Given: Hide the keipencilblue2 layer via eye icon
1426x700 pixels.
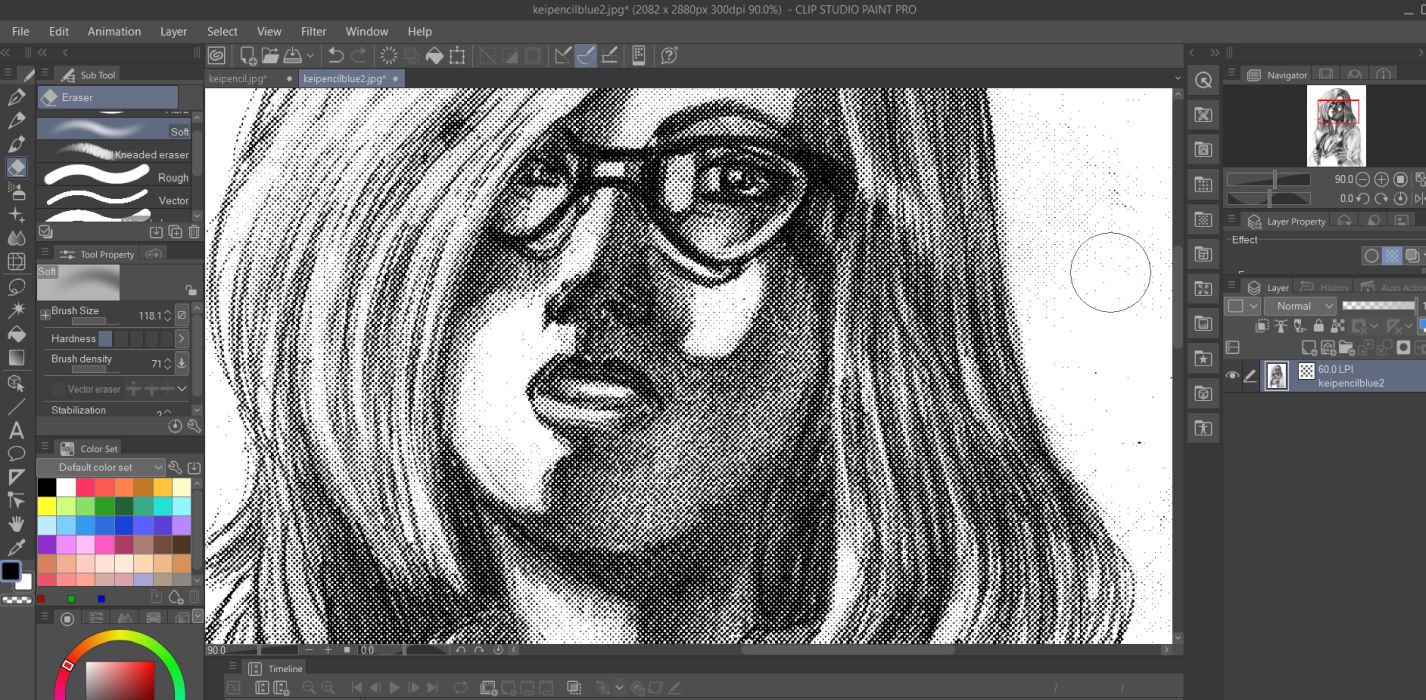Looking at the screenshot, I should tap(1232, 376).
